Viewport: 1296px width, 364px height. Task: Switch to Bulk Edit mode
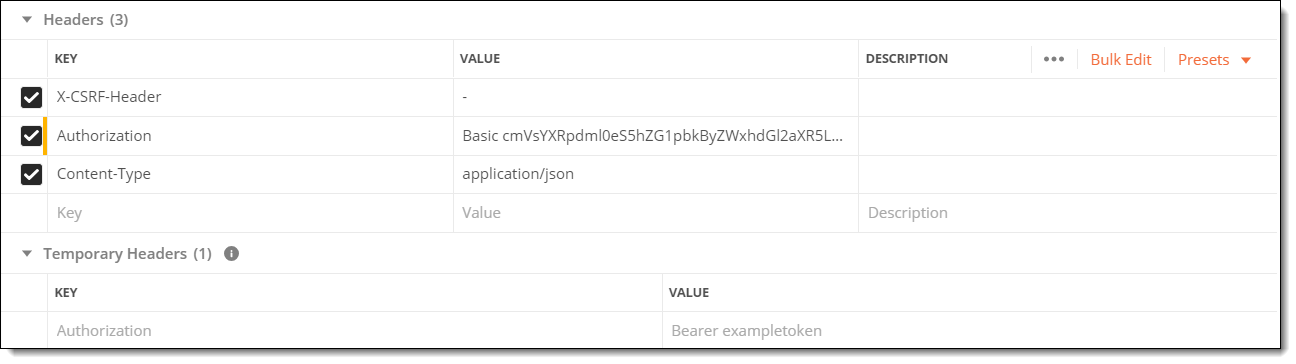(1121, 59)
